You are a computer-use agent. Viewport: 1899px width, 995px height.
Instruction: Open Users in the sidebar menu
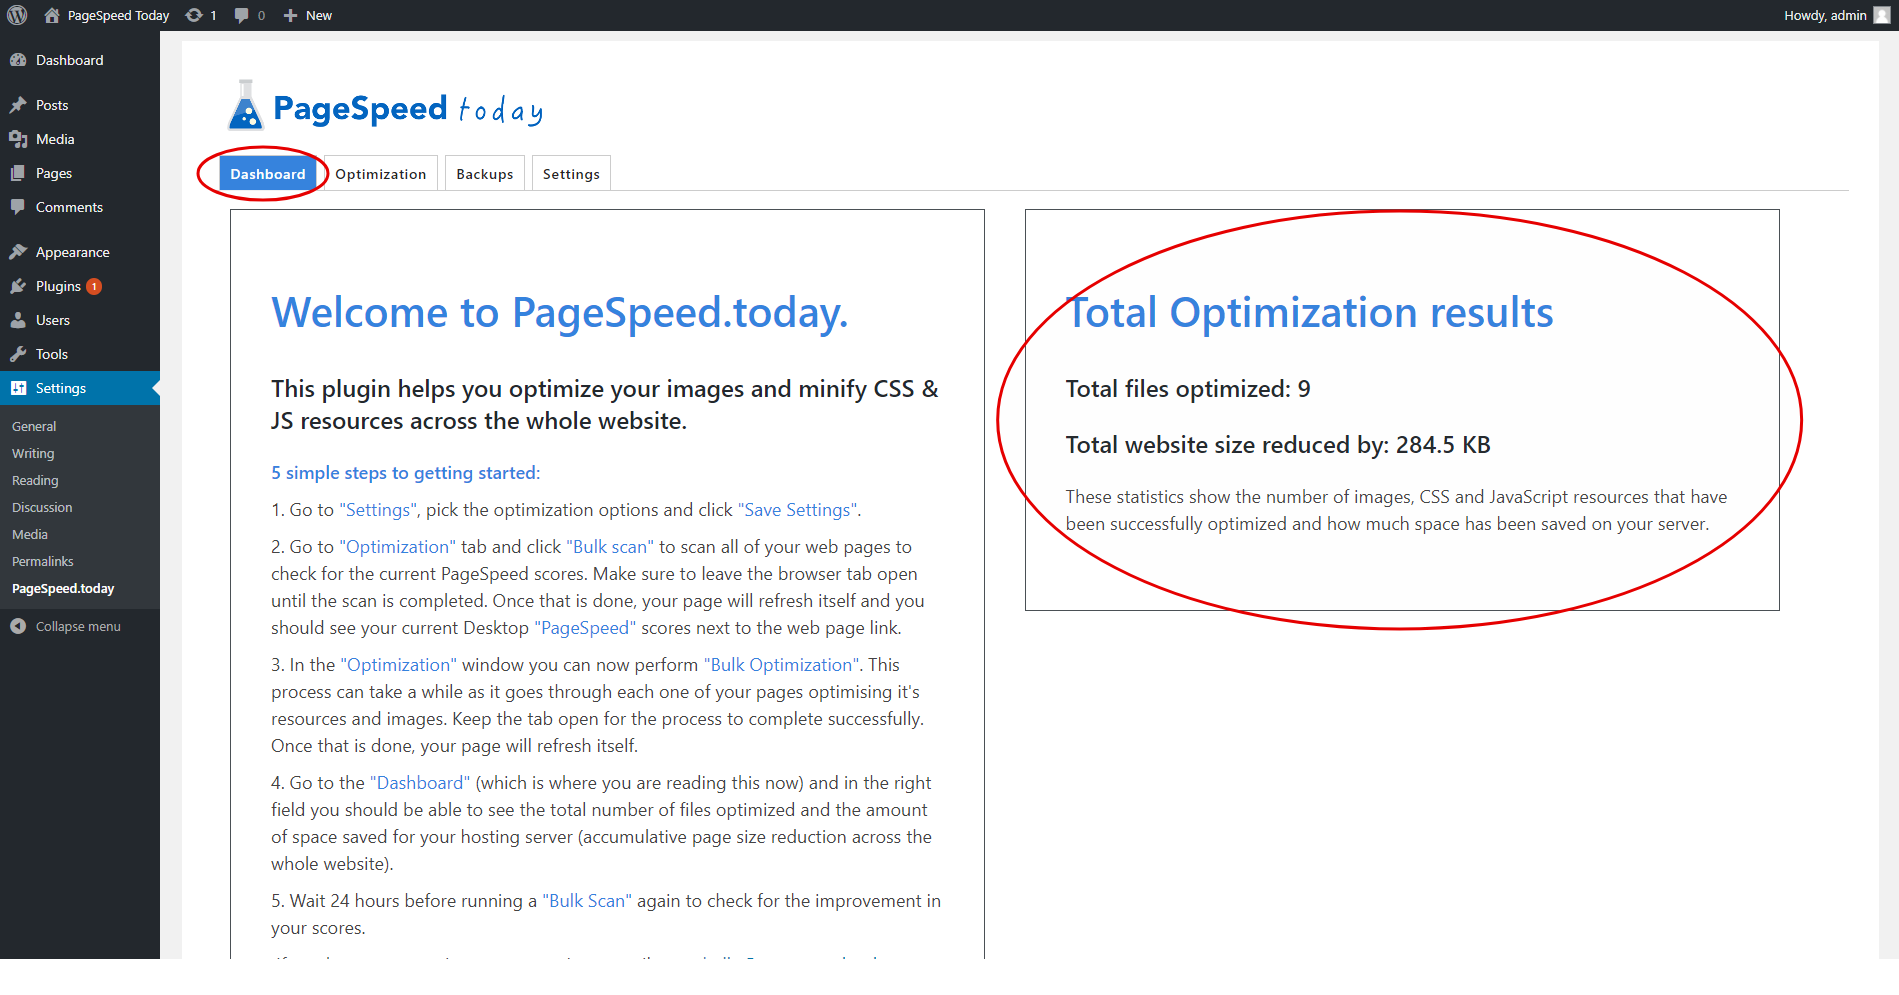53,320
